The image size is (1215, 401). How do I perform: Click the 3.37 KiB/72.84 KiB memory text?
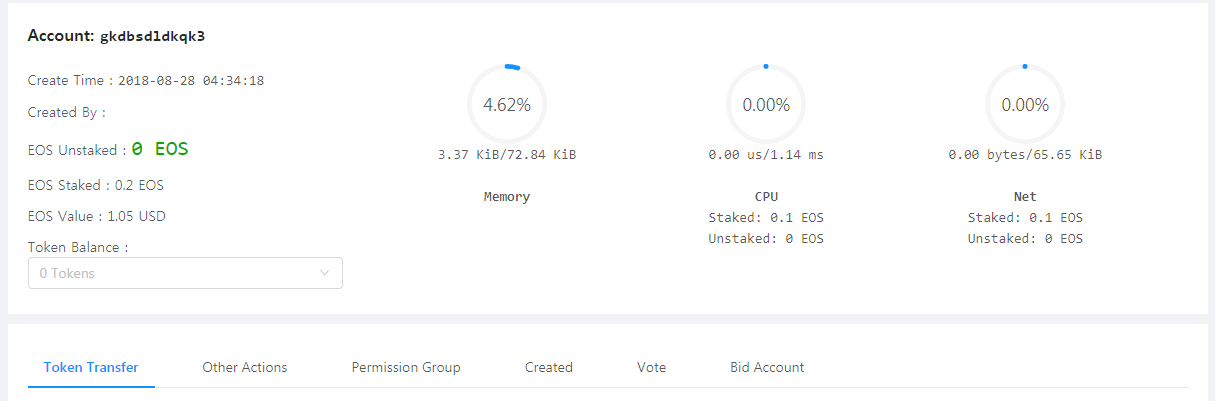(507, 155)
